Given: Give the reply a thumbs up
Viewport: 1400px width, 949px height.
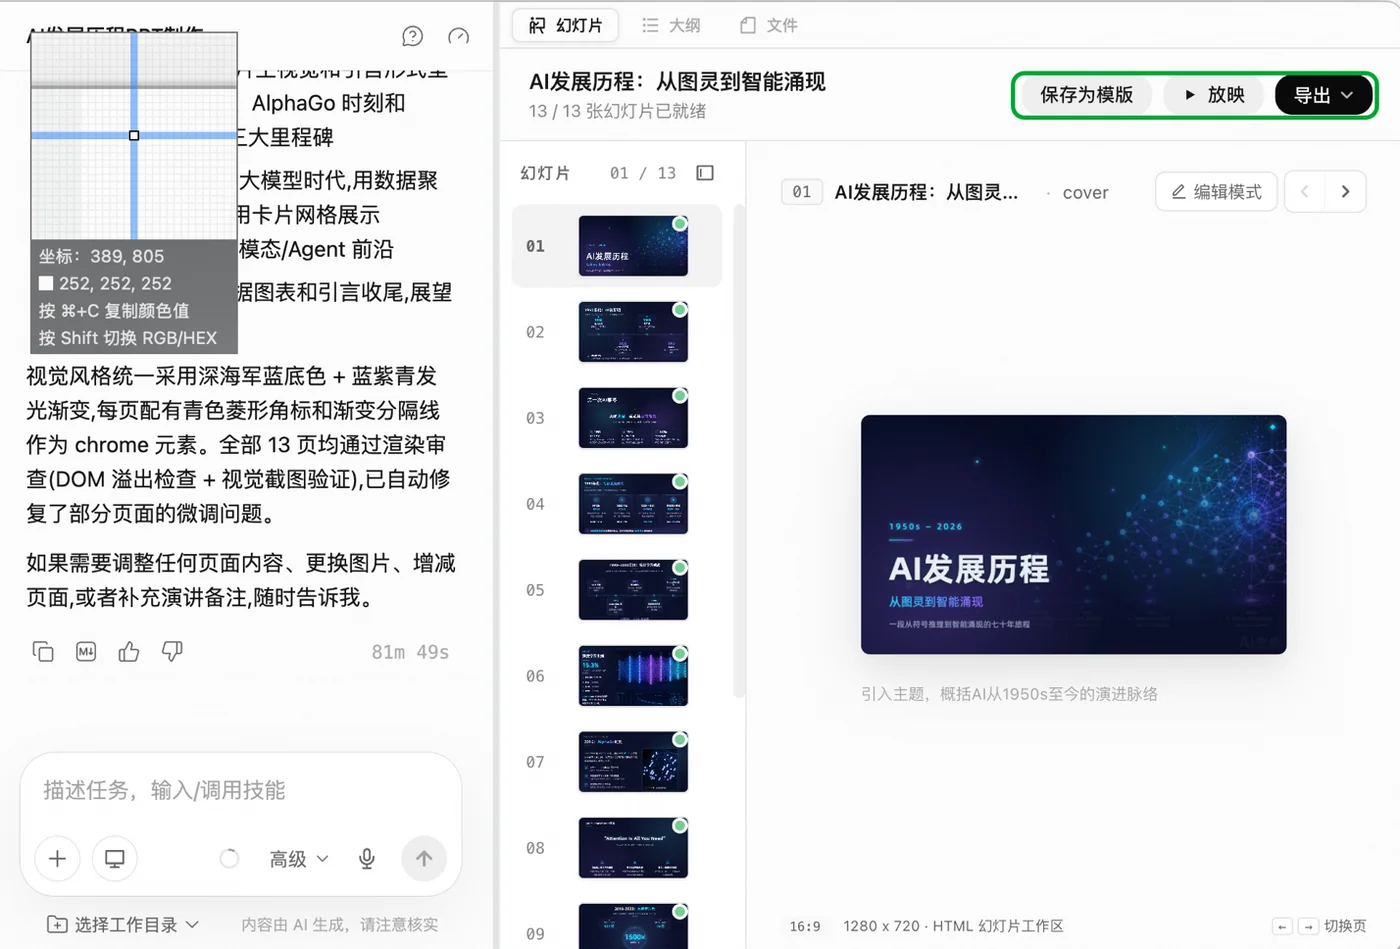Looking at the screenshot, I should 129,652.
